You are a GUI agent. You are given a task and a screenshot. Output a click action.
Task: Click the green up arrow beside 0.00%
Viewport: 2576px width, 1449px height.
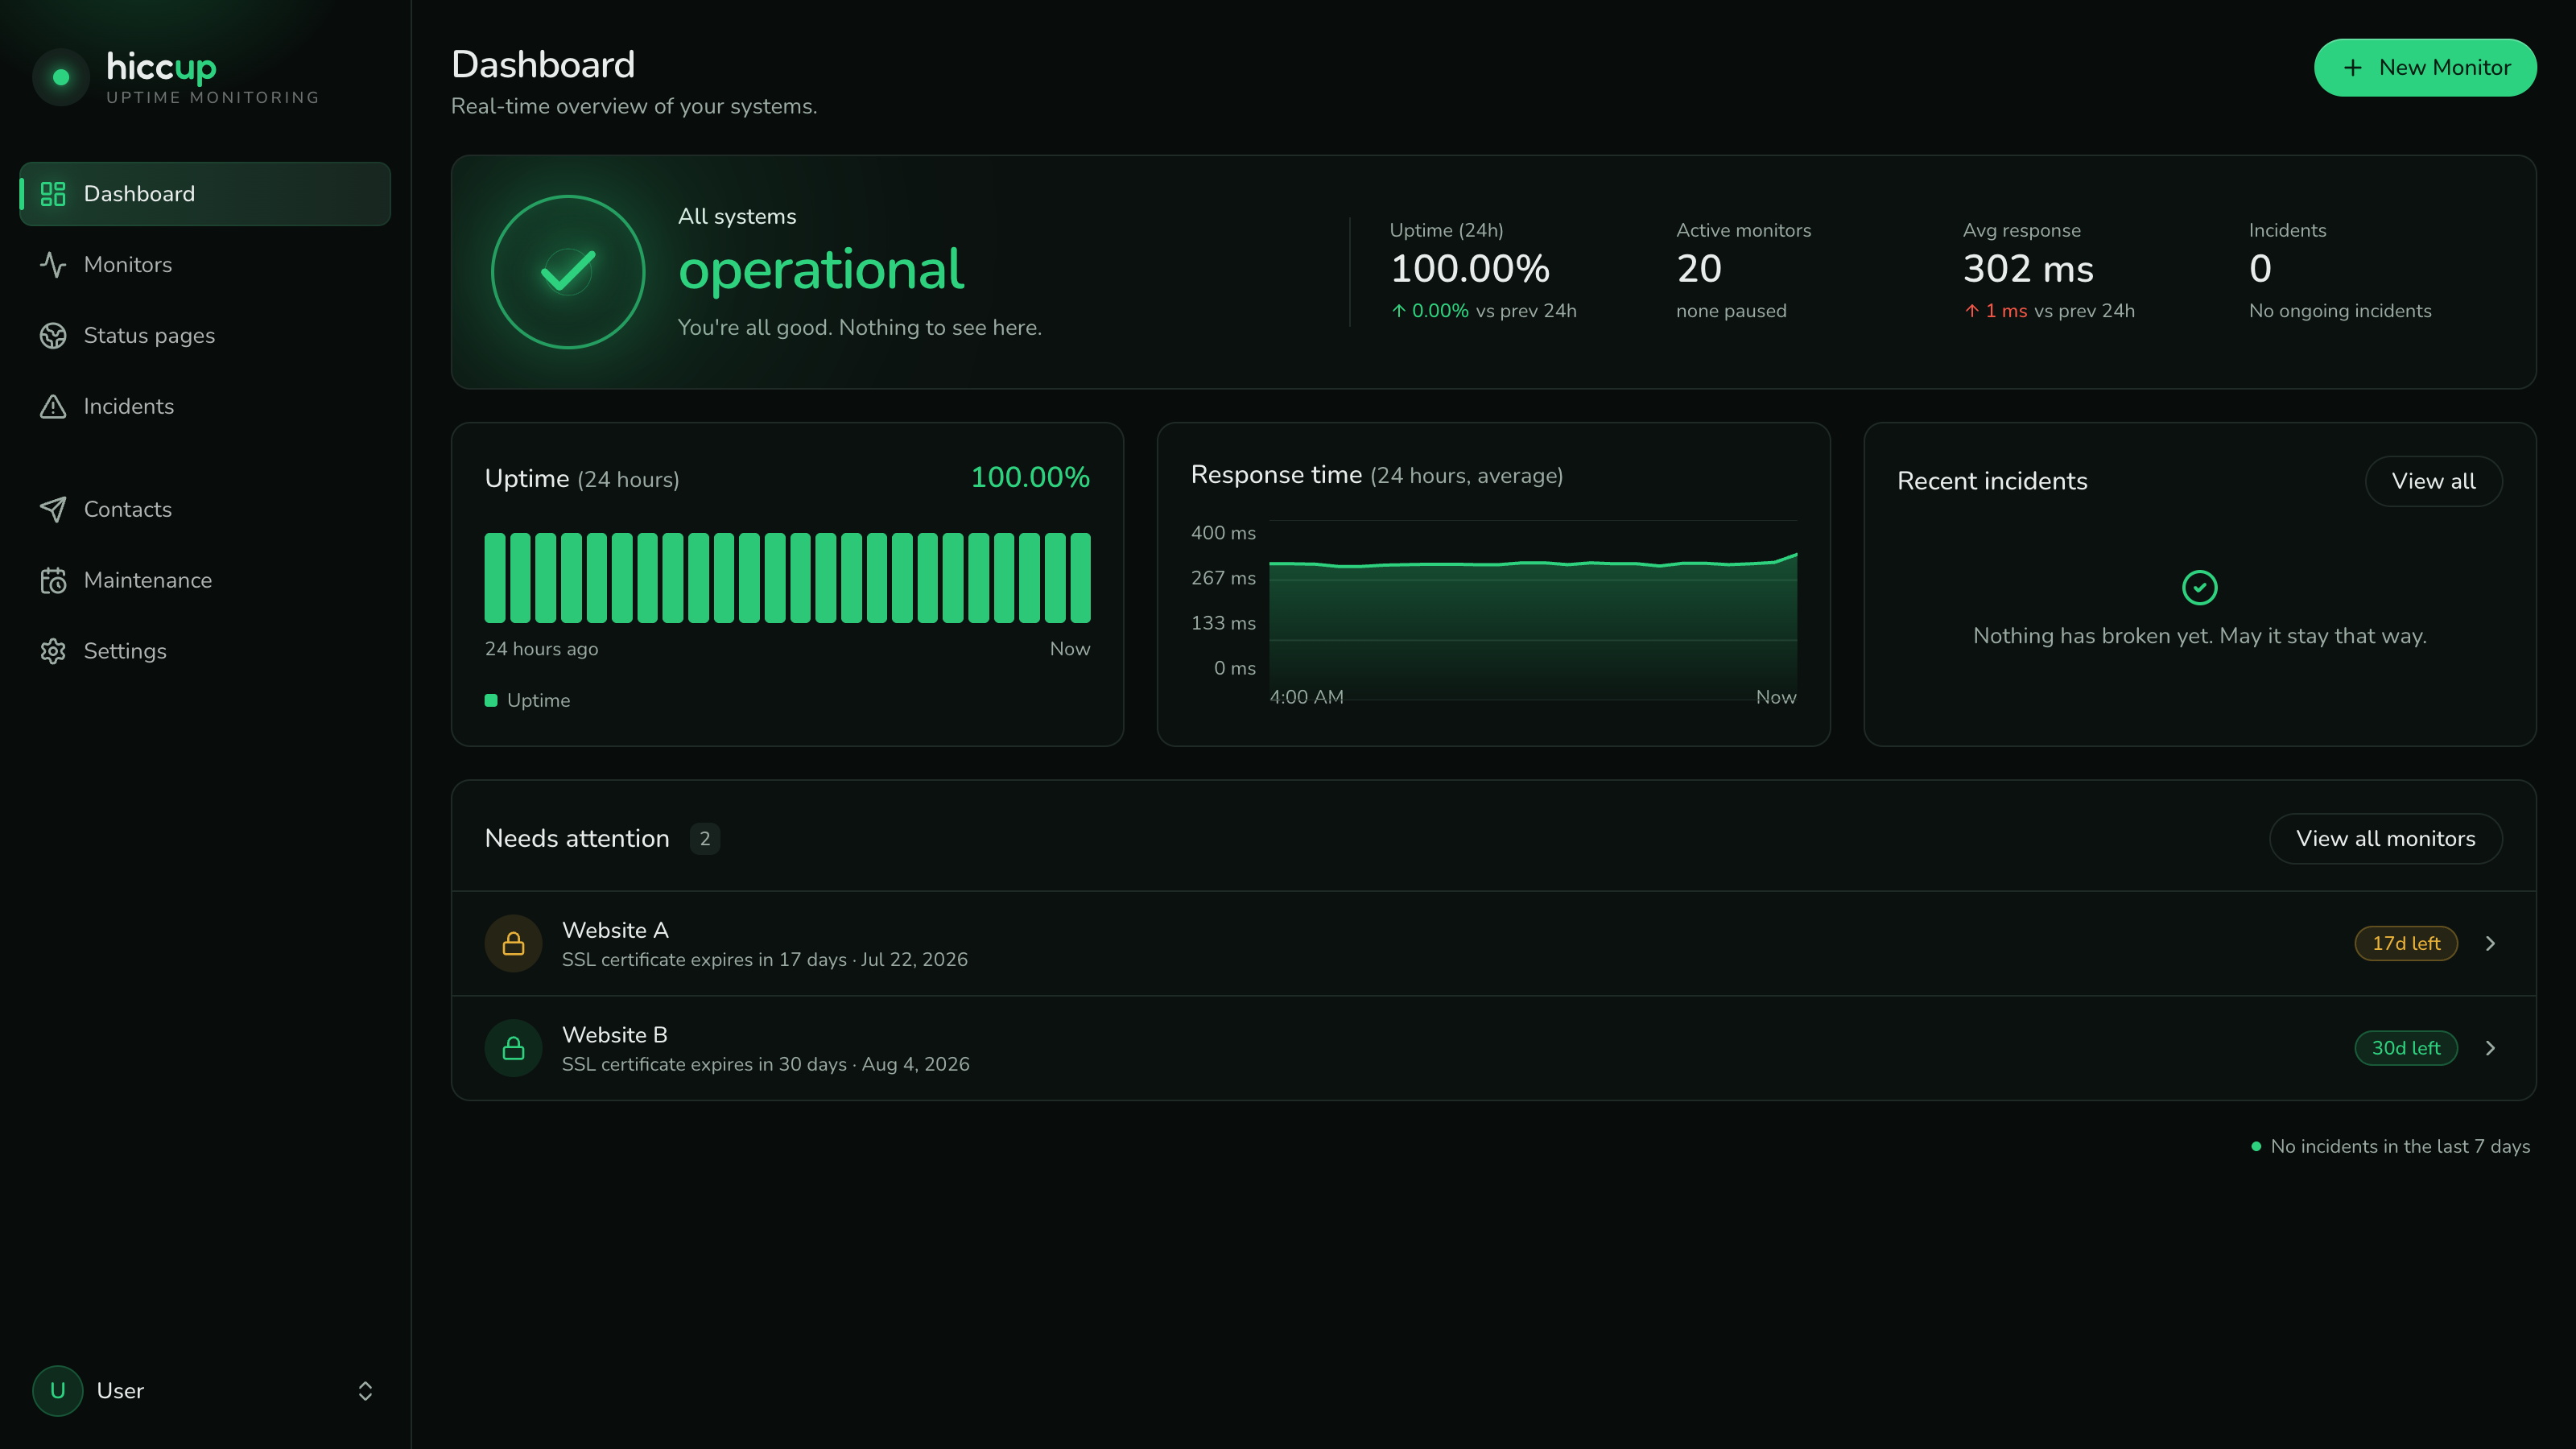[x=1399, y=311]
